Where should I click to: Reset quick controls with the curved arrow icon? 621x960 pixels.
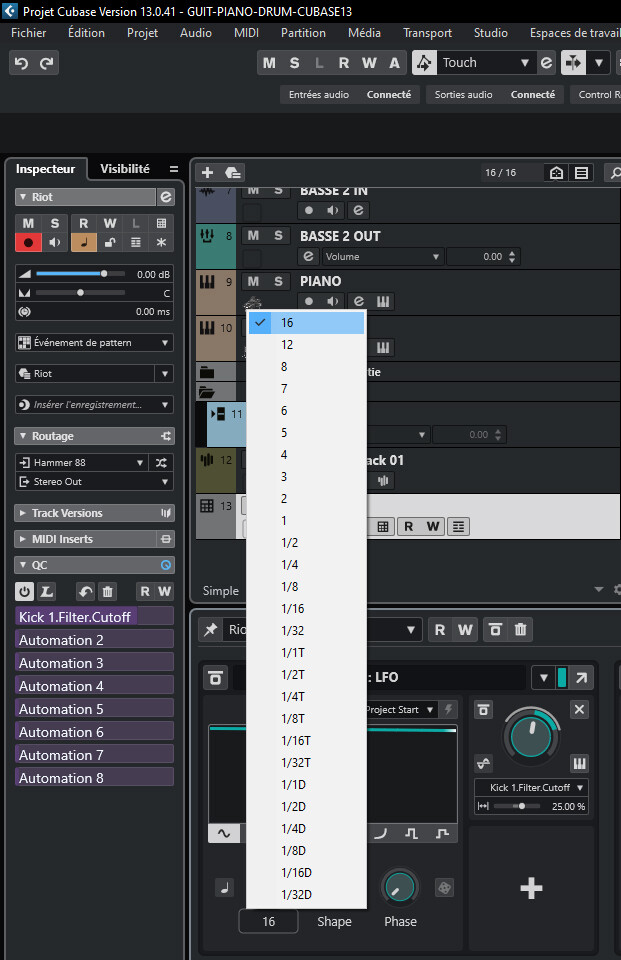[86, 591]
